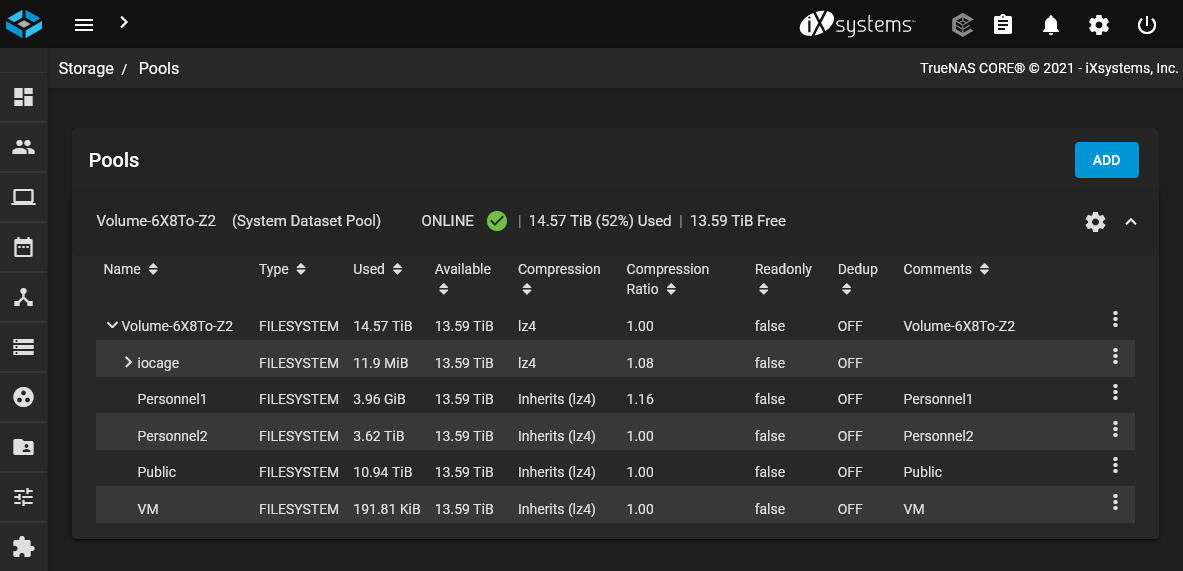Open Services from sidebar sliders icon
The height and width of the screenshot is (571, 1183).
(x=23, y=497)
